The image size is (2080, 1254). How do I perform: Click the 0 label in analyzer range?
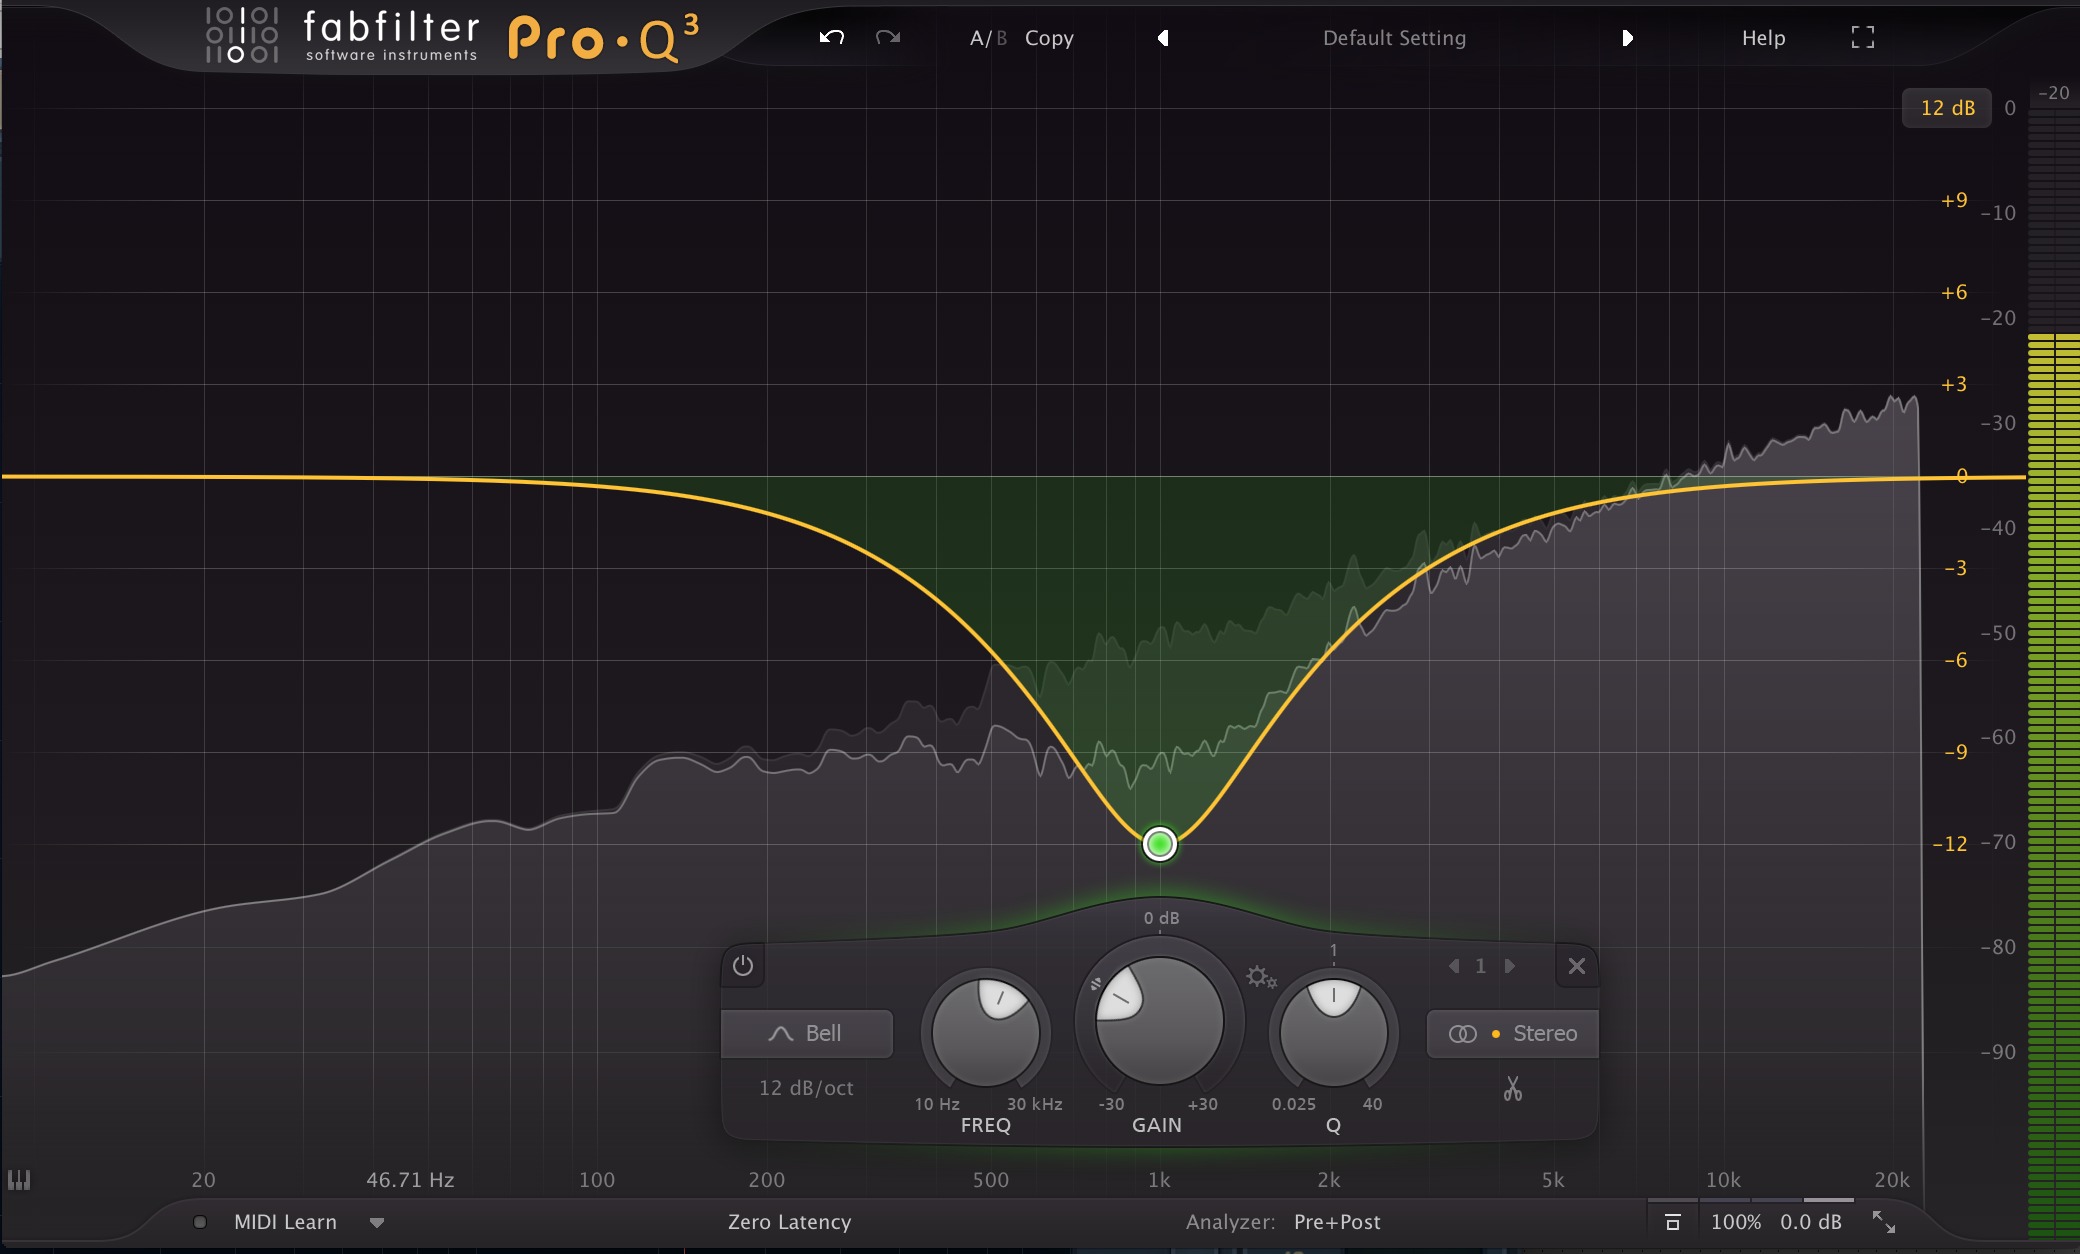pos(2010,108)
